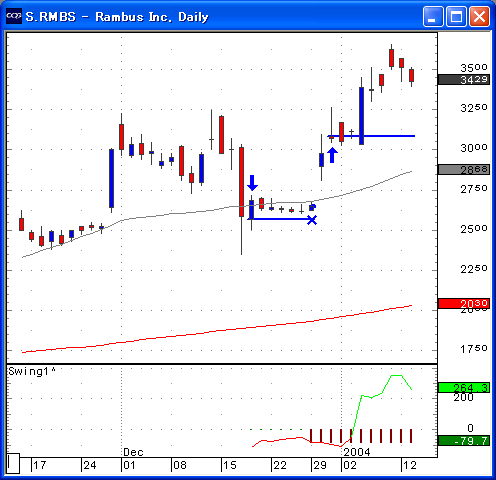496x480 pixels.
Task: Click the long red candle below the down arrow
Action: tap(241, 182)
